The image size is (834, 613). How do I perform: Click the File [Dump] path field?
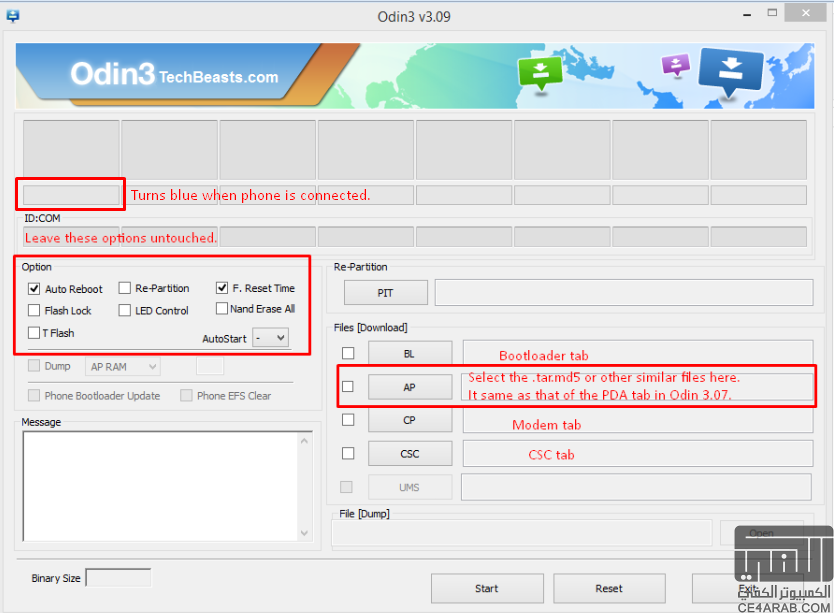(x=522, y=533)
